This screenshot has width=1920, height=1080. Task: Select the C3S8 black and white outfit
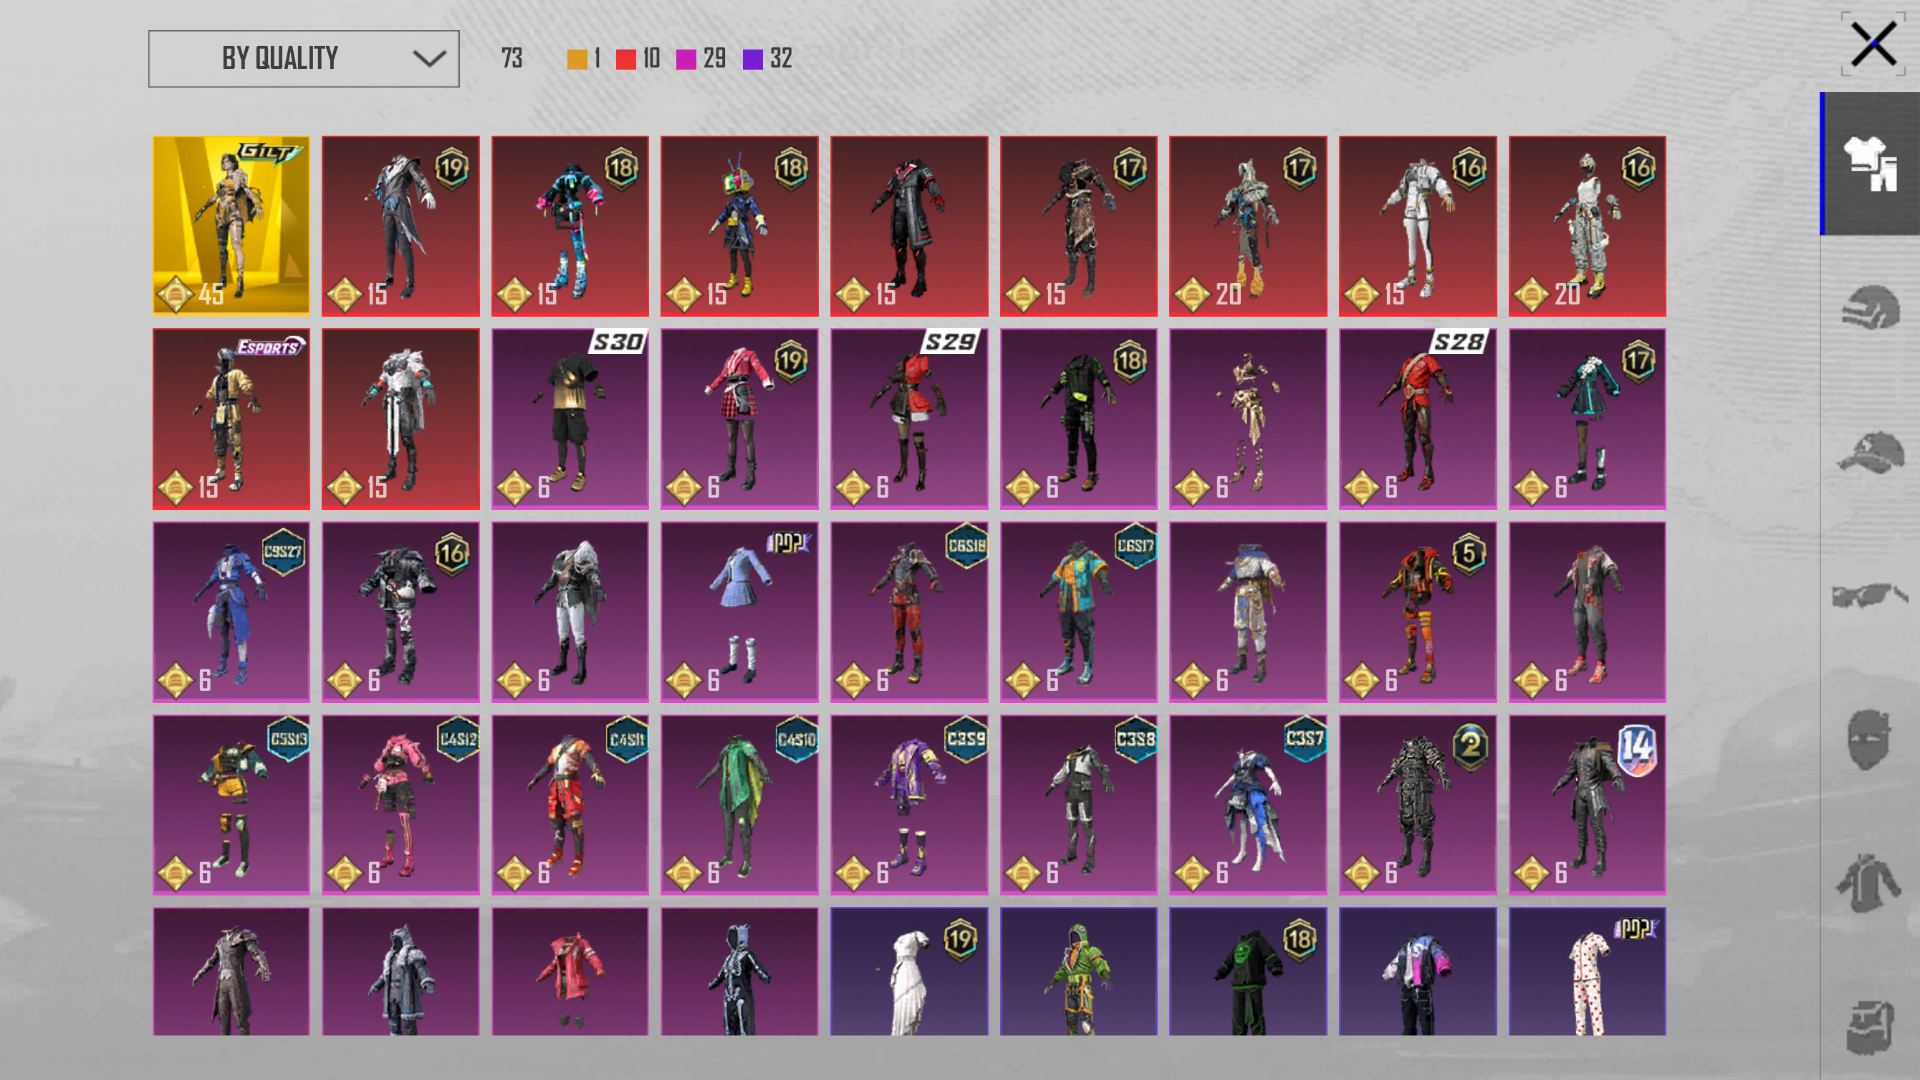click(1079, 805)
